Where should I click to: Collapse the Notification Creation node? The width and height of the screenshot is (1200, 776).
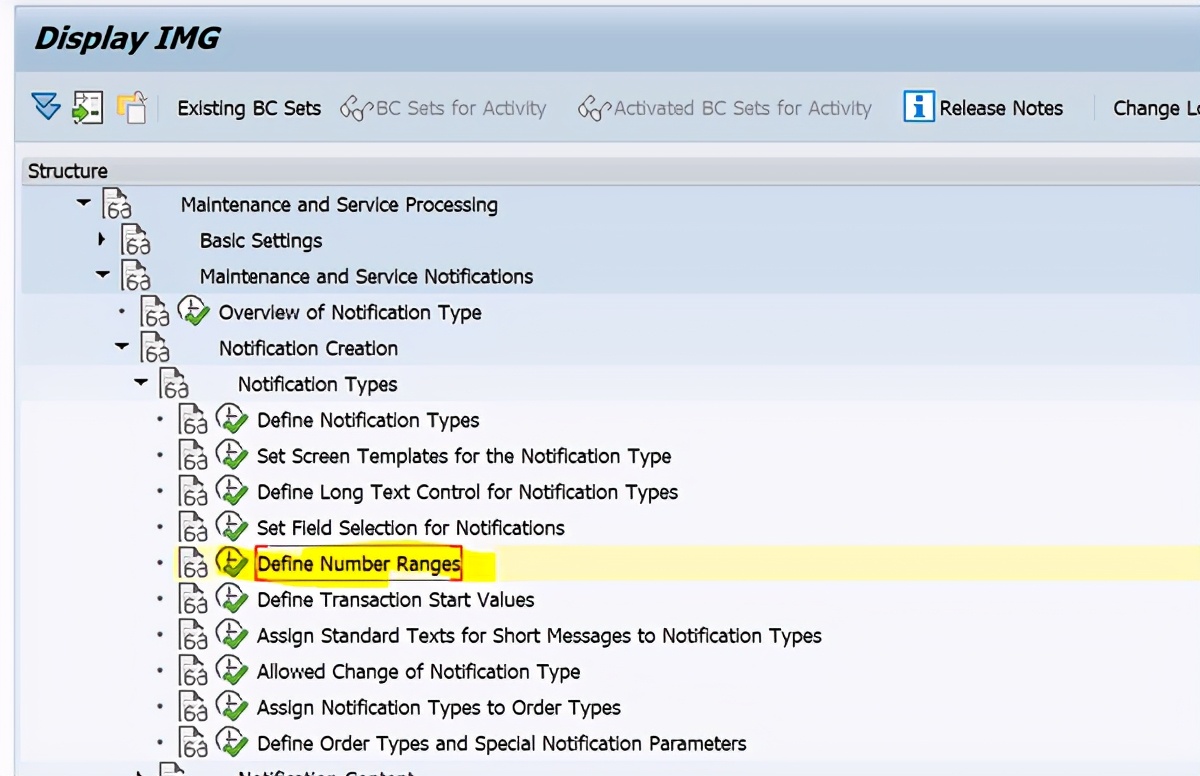[121, 347]
